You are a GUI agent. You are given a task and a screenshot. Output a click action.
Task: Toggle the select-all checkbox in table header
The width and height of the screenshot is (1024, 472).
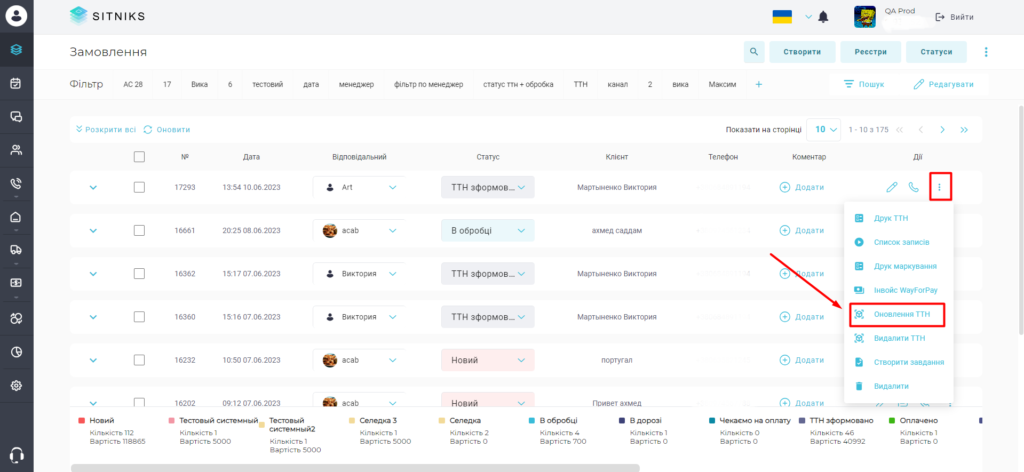coord(139,157)
